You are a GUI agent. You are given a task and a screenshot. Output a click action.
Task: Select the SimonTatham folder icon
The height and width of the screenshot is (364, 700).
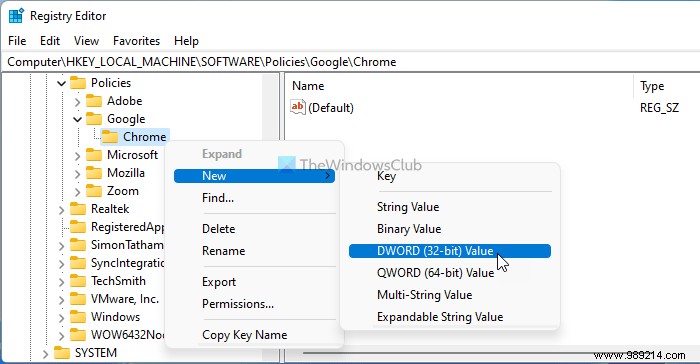pyautogui.click(x=78, y=245)
